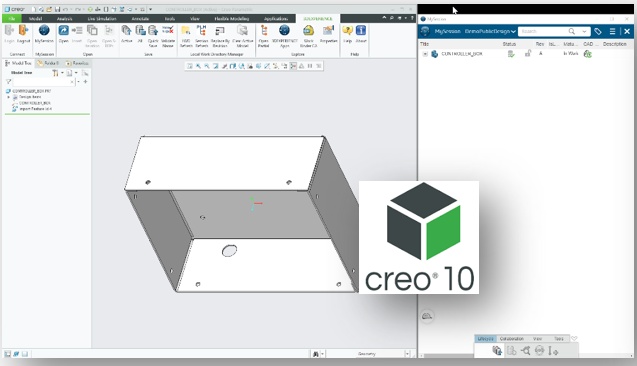Image resolution: width=637 pixels, height=366 pixels.
Task: Click the HWD Refresh folder icon
Action: (186, 30)
